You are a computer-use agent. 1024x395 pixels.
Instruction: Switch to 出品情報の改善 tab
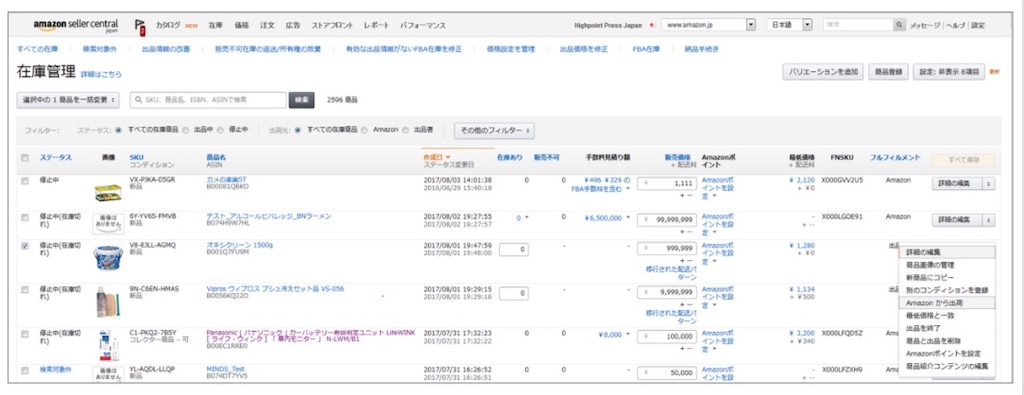tap(166, 49)
